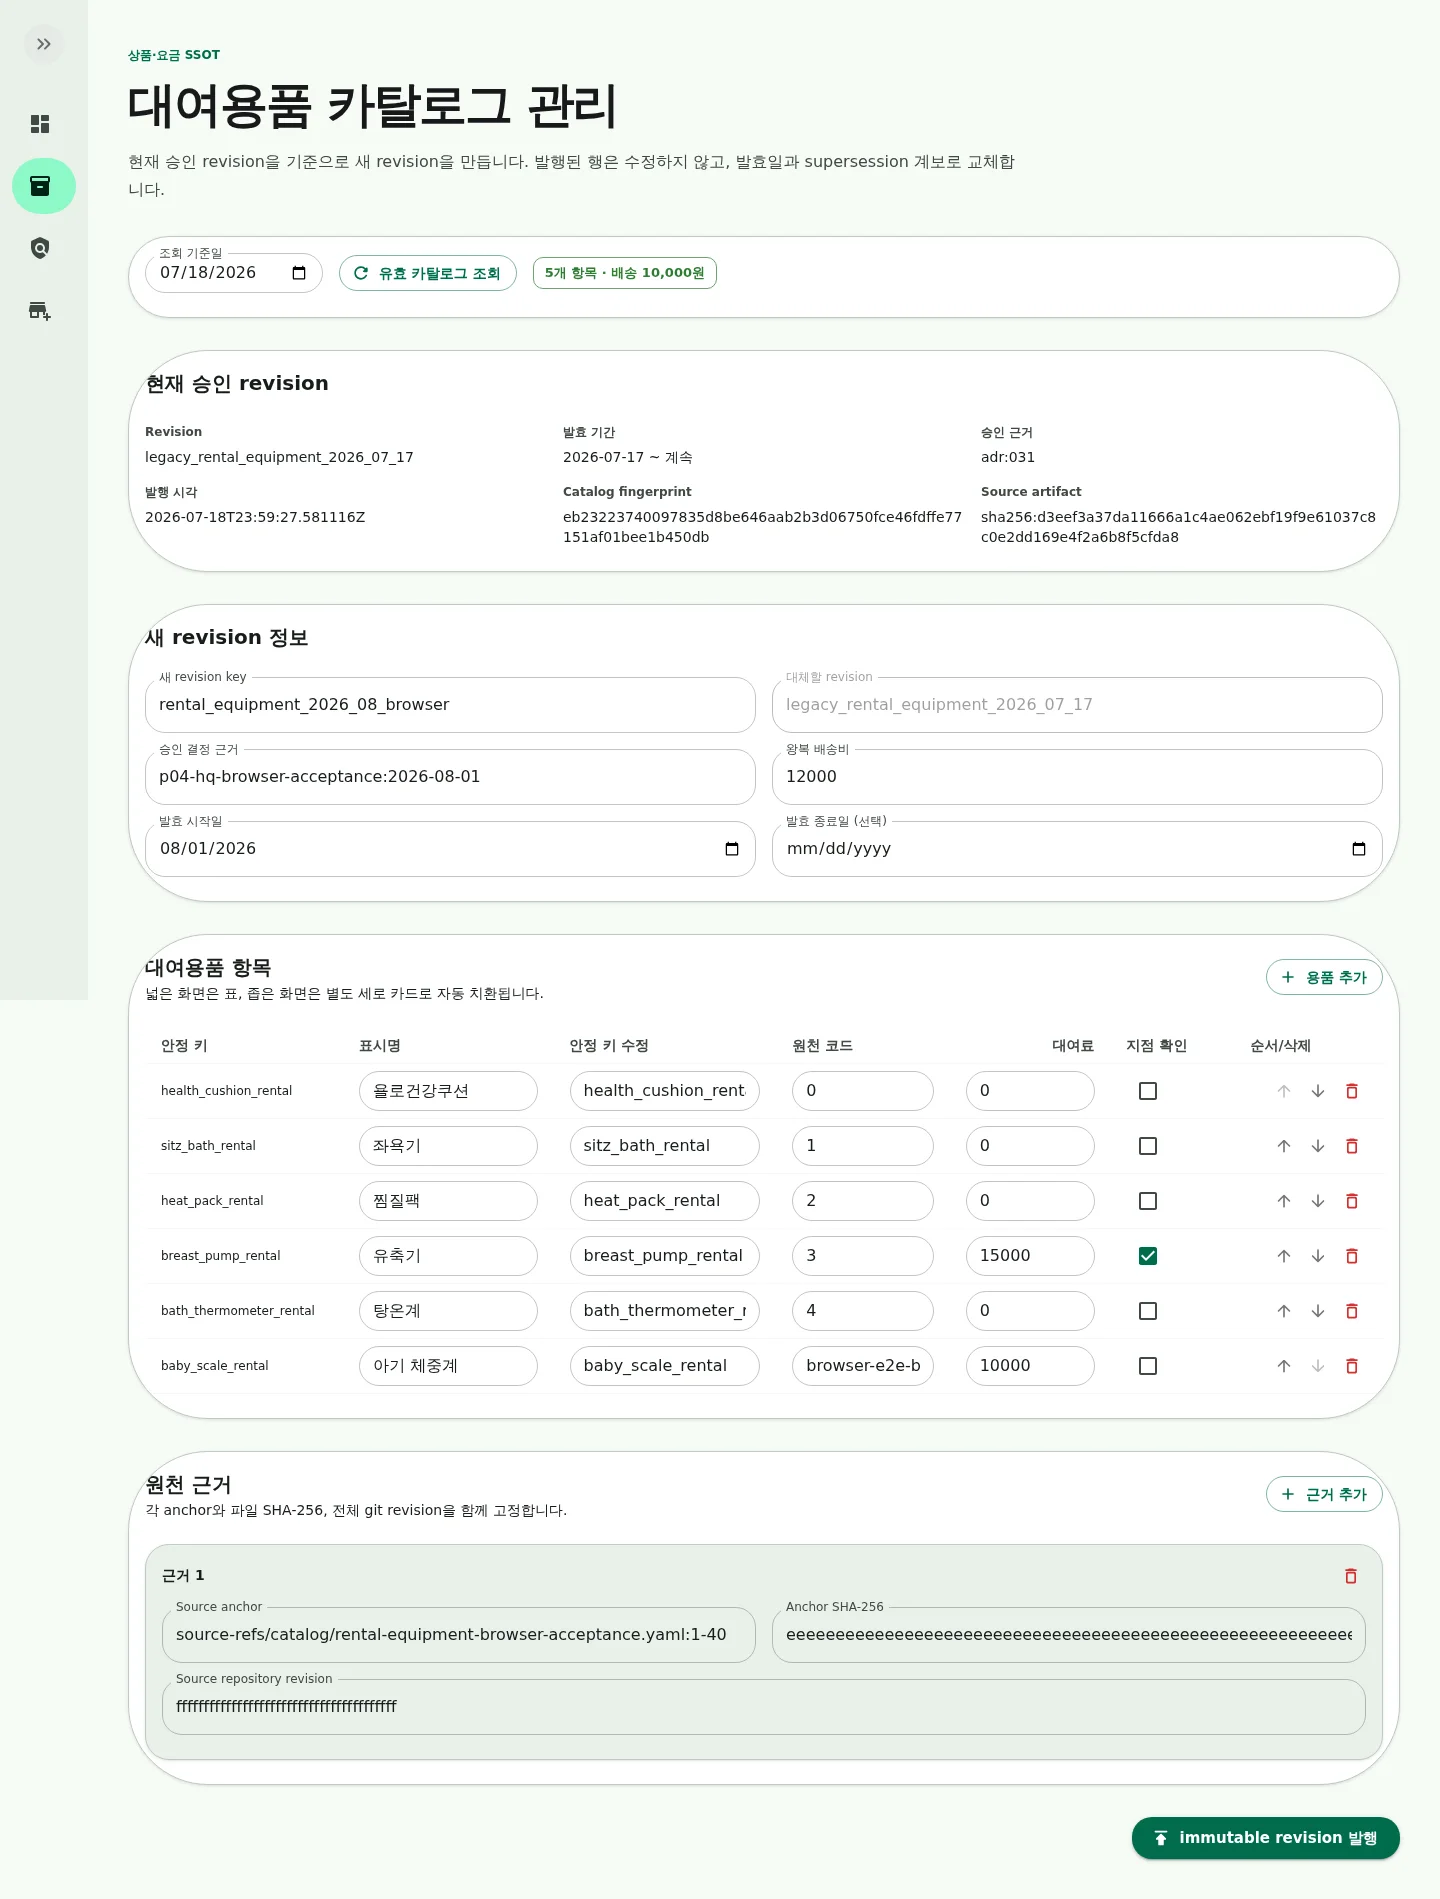This screenshot has height=1899, width=1440.
Task: Open calendar picker for 조회 기준일
Action: pyautogui.click(x=298, y=273)
